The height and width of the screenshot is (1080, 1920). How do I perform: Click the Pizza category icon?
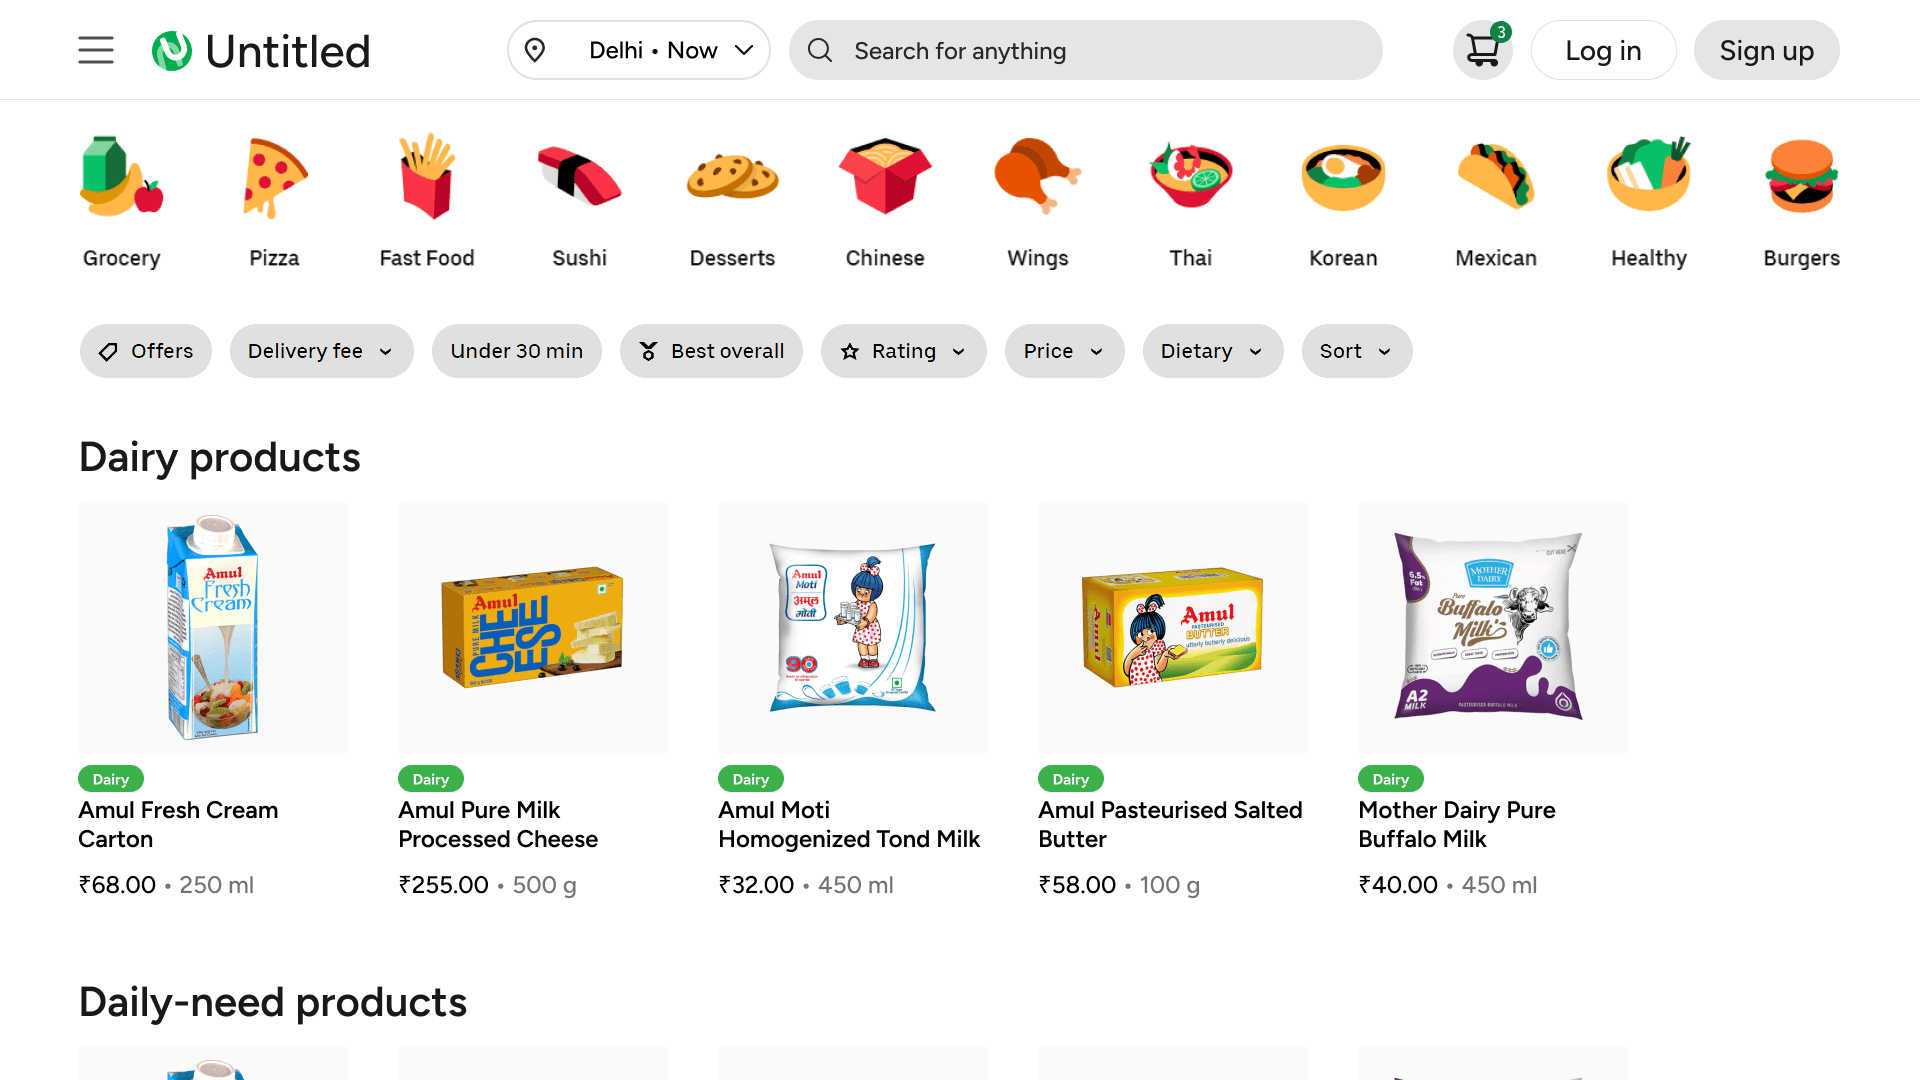[x=274, y=195]
